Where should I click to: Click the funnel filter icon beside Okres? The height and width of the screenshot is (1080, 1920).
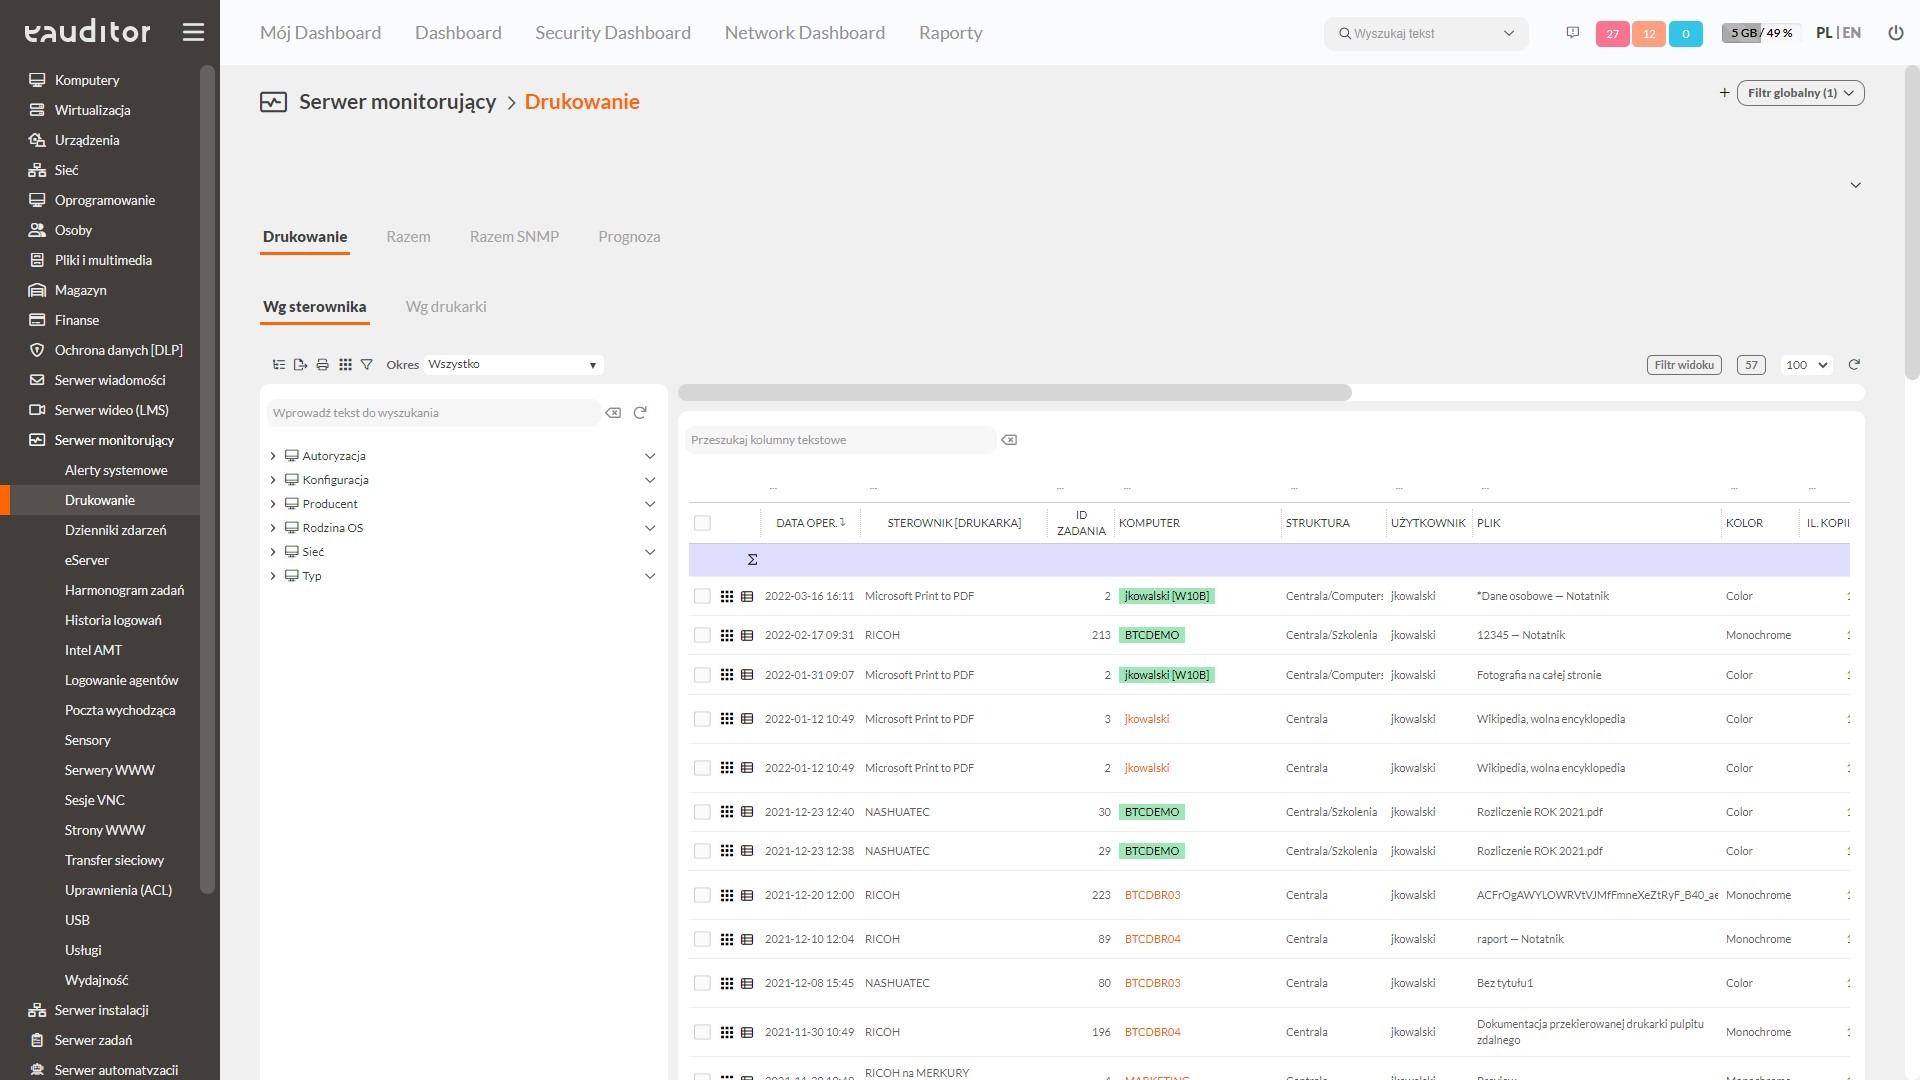click(x=367, y=365)
